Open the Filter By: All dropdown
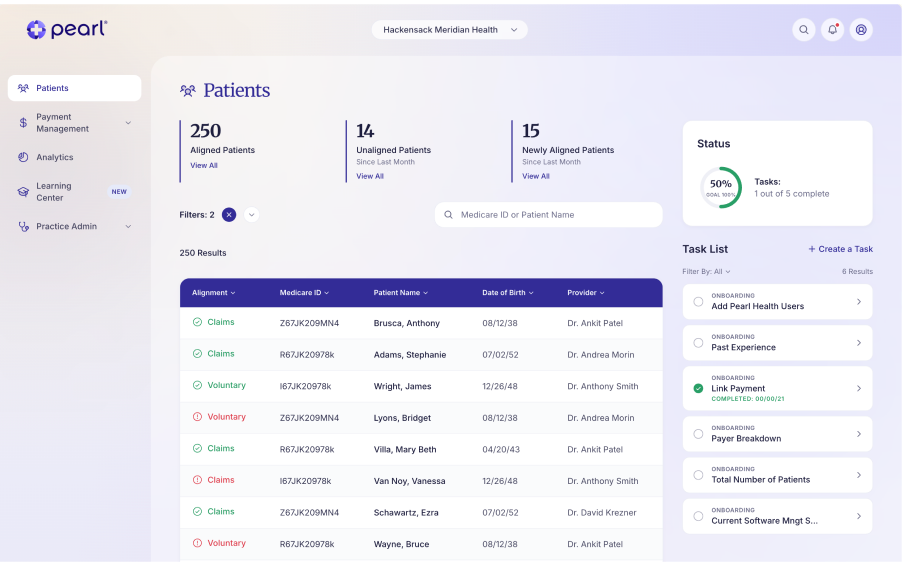903x562 pixels. (706, 272)
